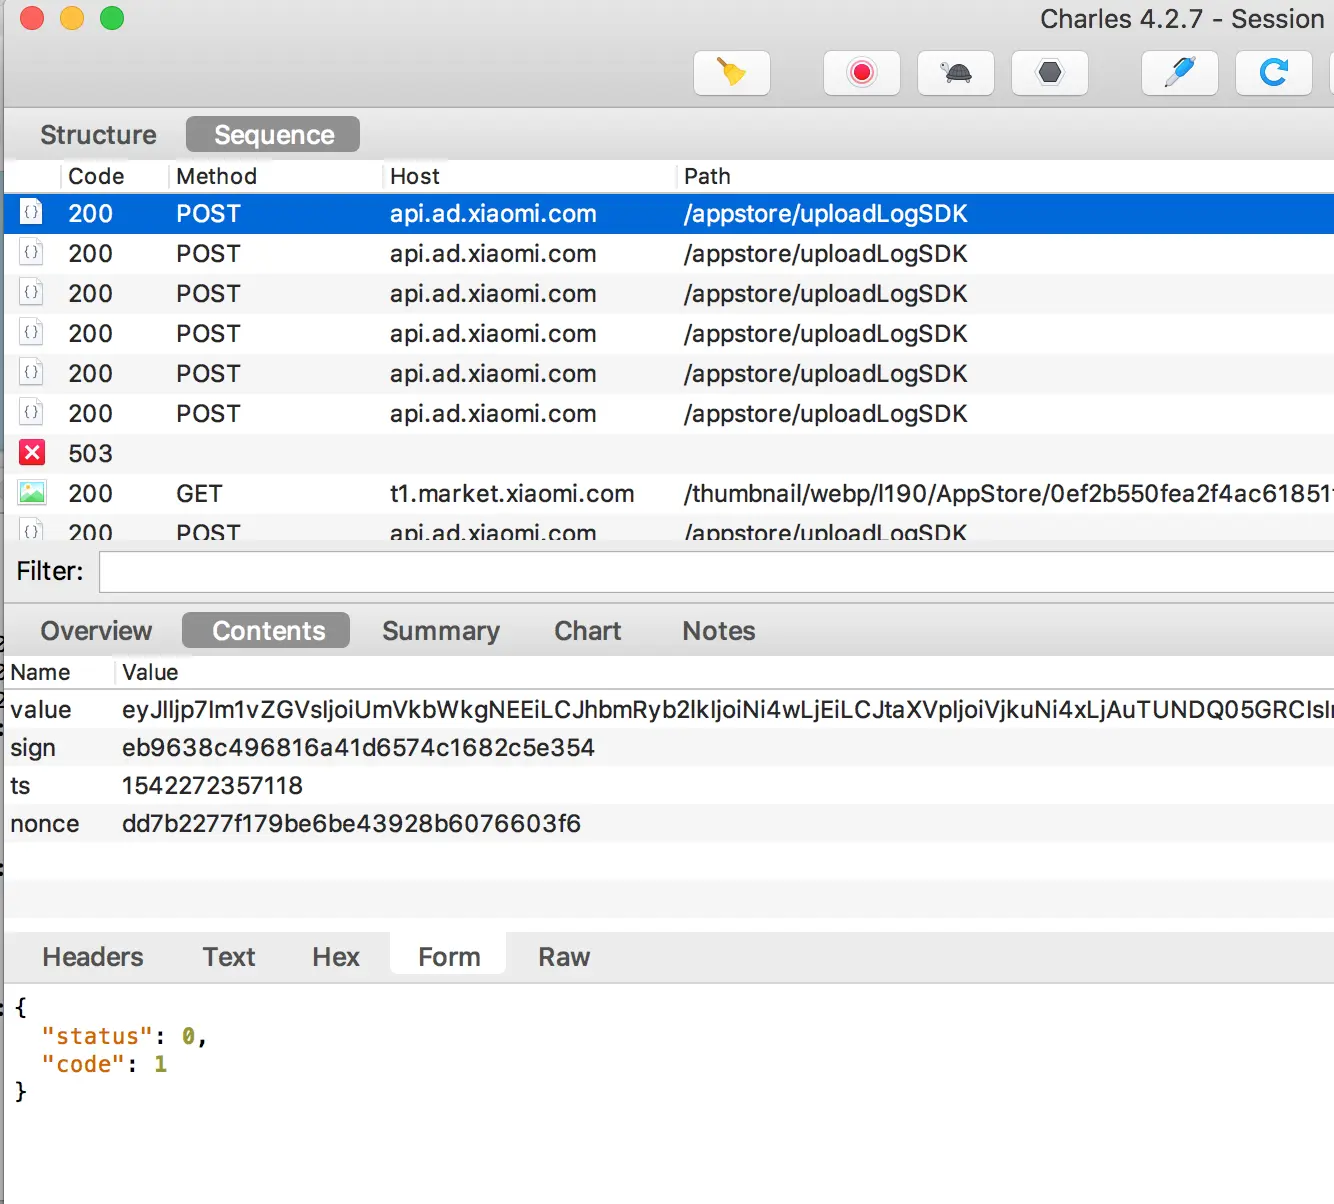The height and width of the screenshot is (1204, 1334).
Task: Click the JSON document icon on the highlighted row
Action: pos(32,213)
